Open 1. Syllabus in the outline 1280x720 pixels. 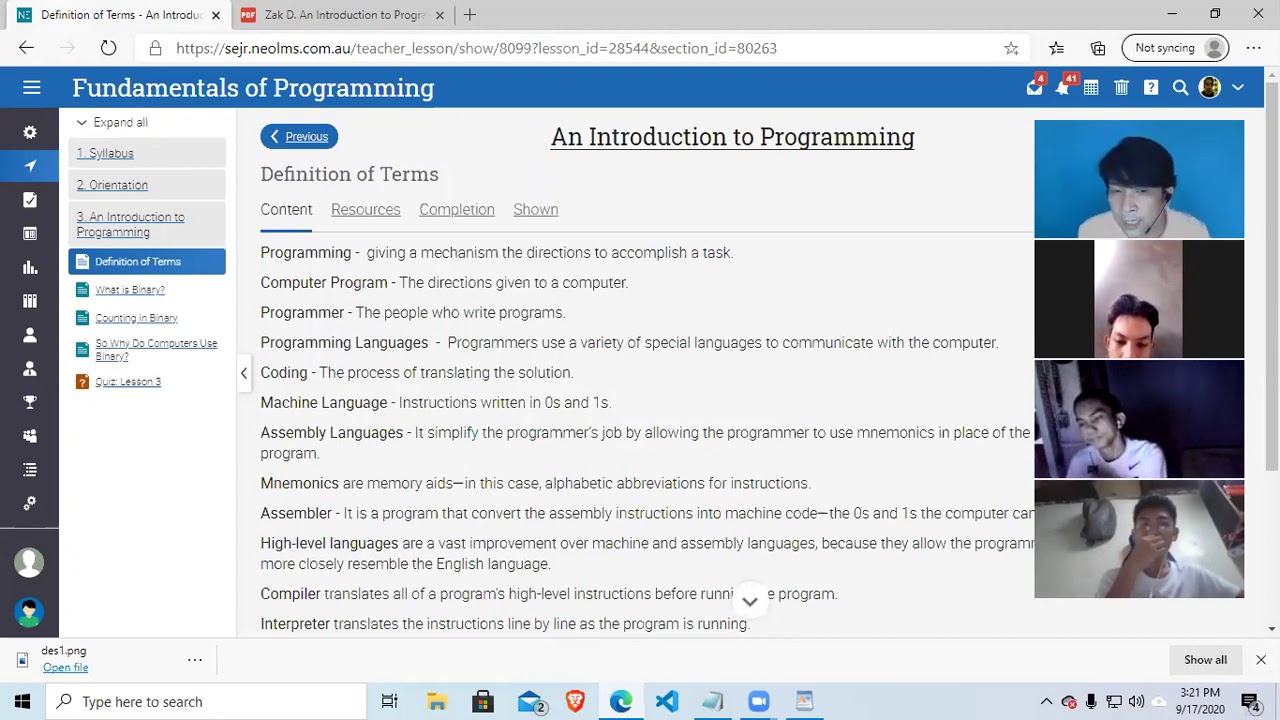(x=105, y=153)
